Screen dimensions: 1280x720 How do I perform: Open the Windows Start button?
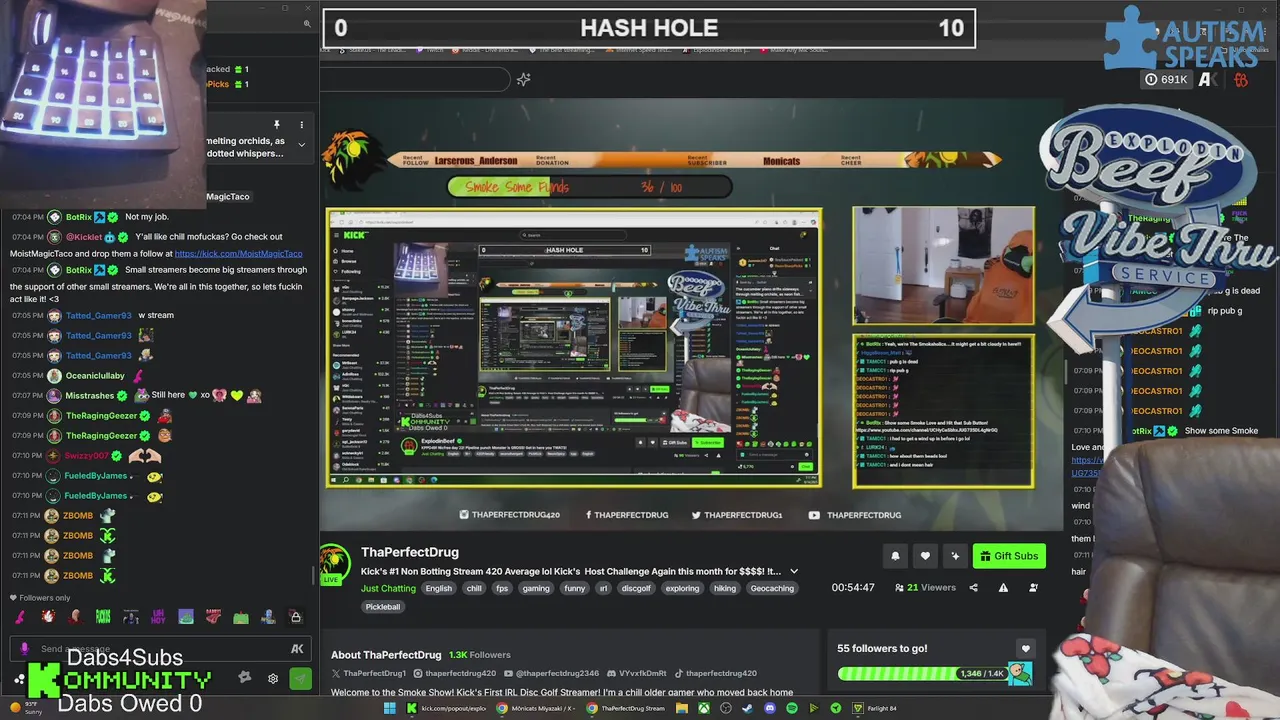click(x=390, y=708)
